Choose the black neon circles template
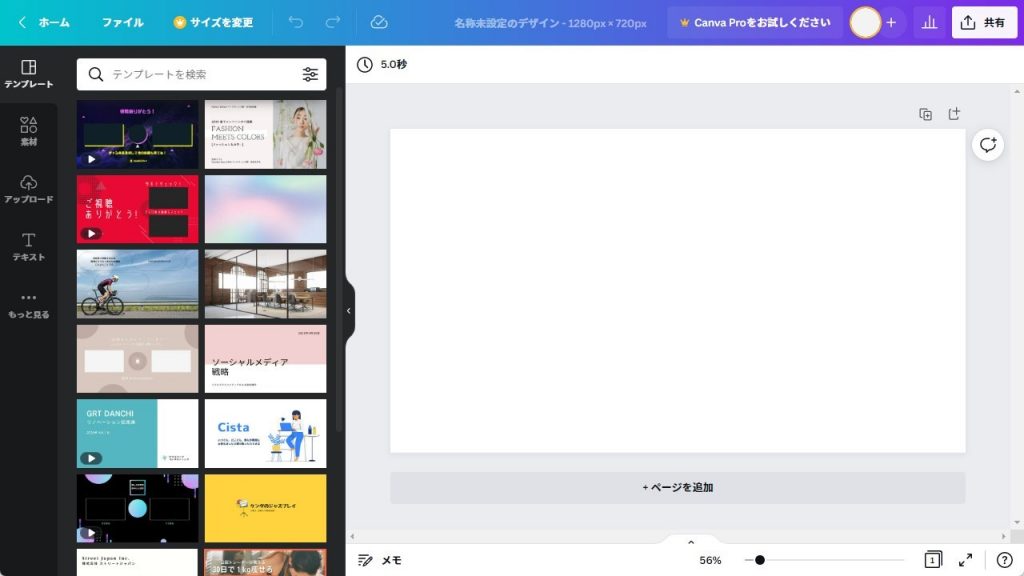 point(137,508)
